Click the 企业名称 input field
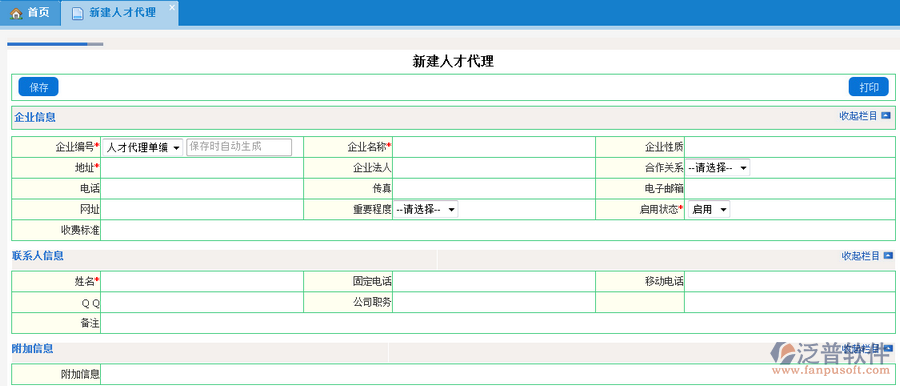 (x=494, y=147)
